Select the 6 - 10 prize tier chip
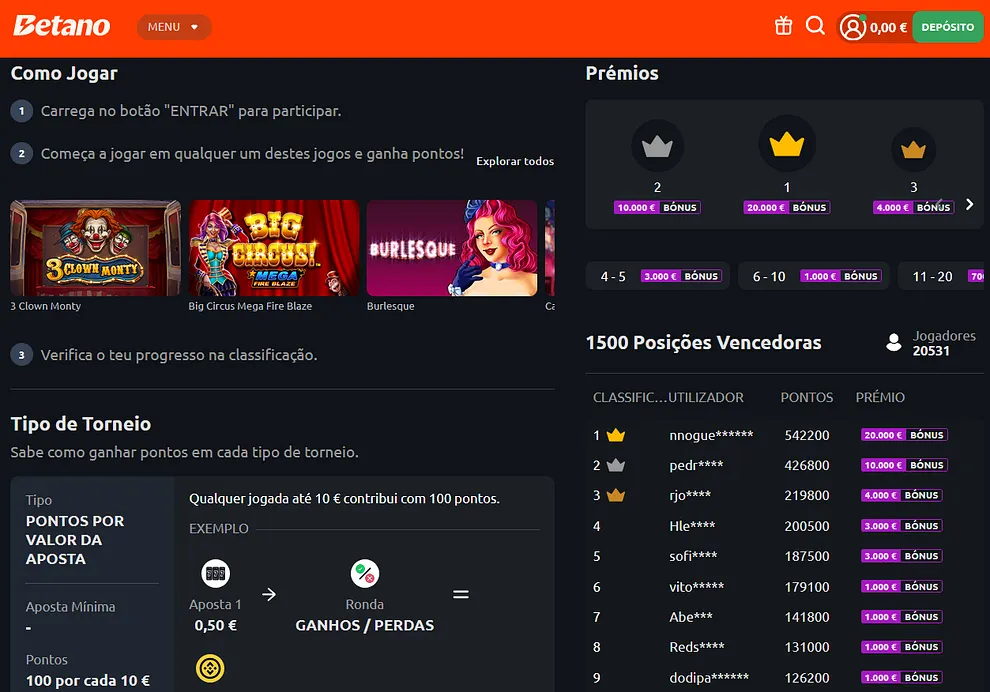Viewport: 990px width, 692px height. point(814,276)
